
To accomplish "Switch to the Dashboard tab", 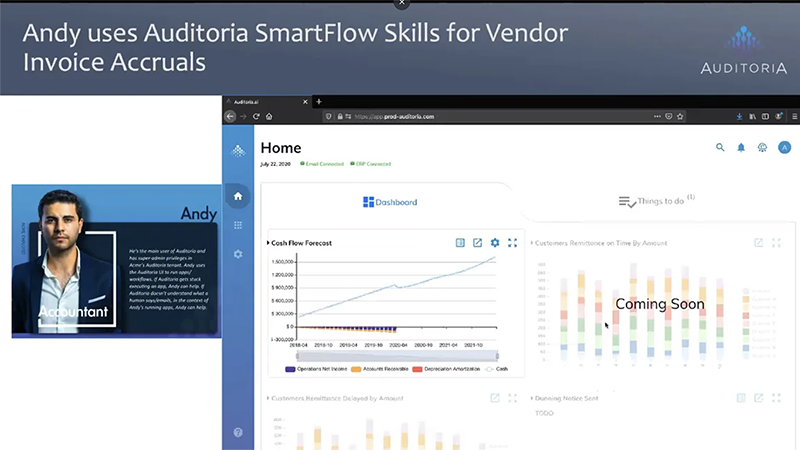I will (x=390, y=202).
